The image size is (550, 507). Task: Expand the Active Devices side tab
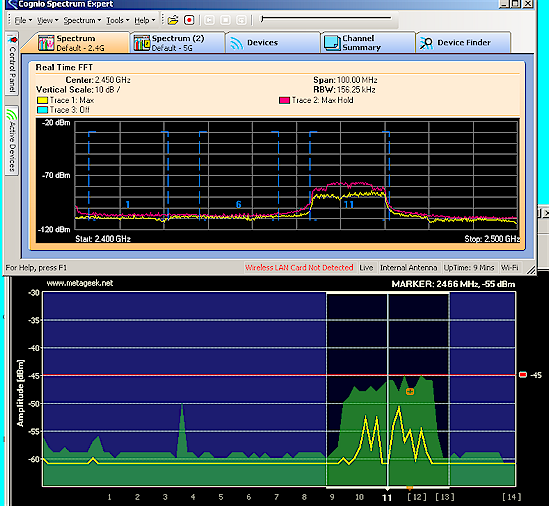click(x=12, y=140)
